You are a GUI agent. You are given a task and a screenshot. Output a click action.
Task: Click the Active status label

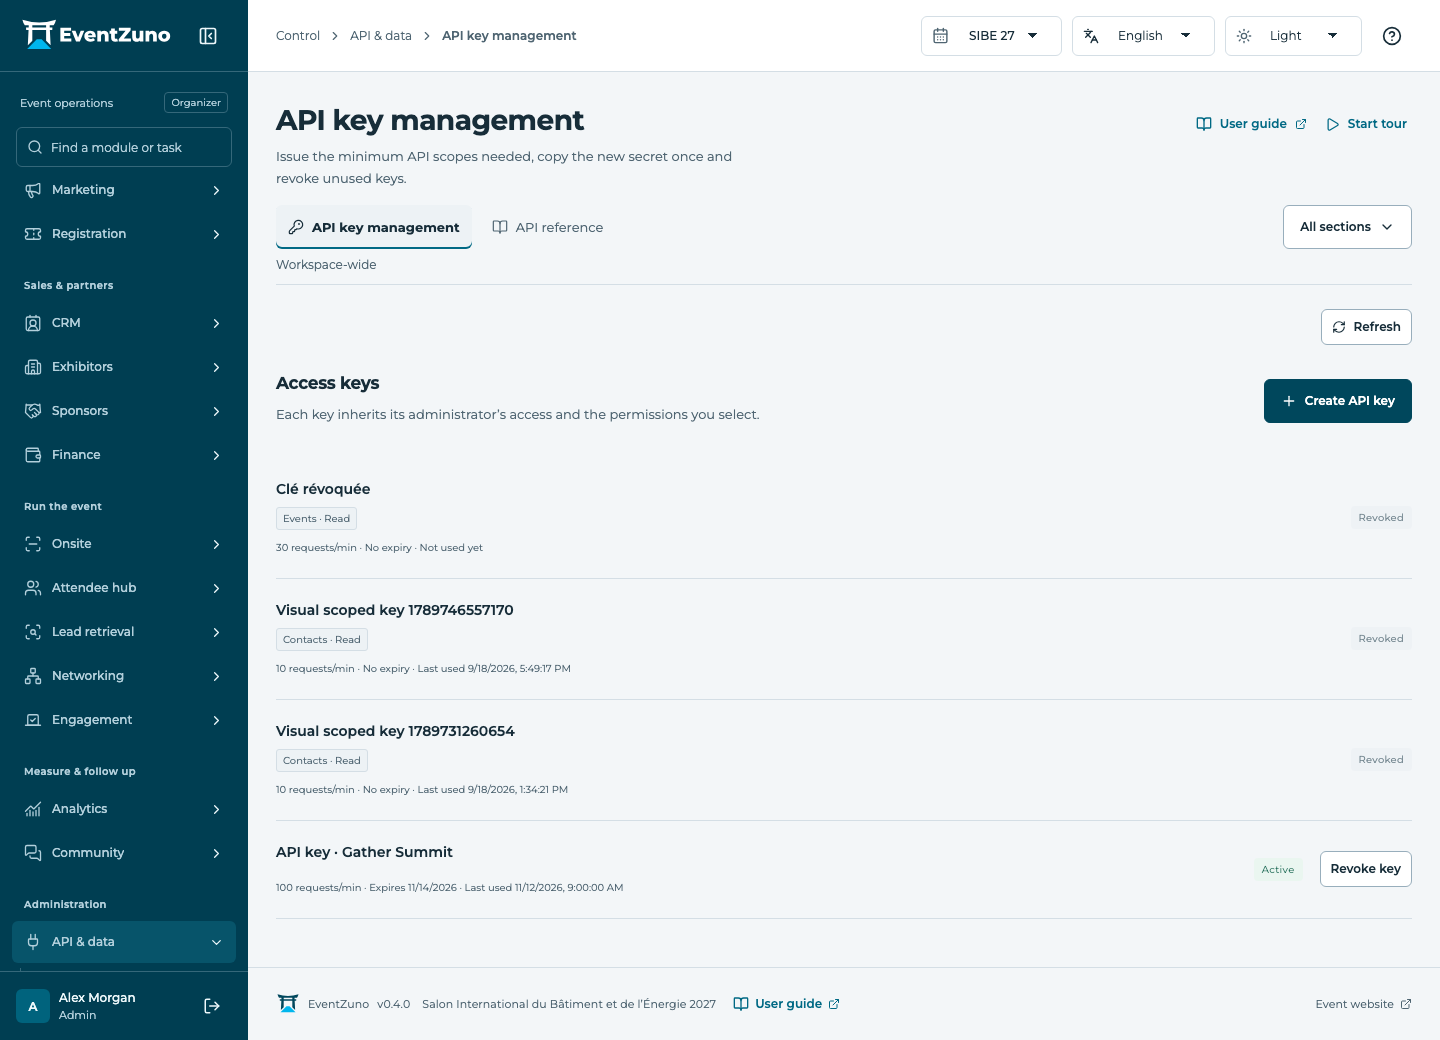coord(1278,870)
